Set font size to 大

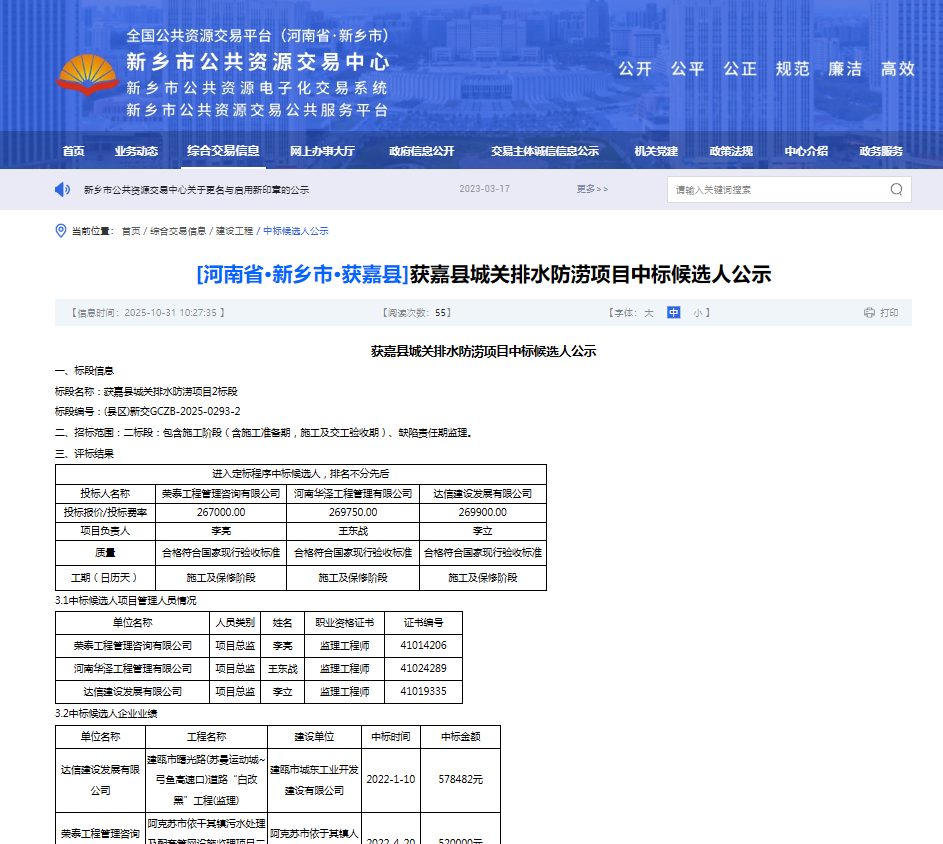coord(648,313)
